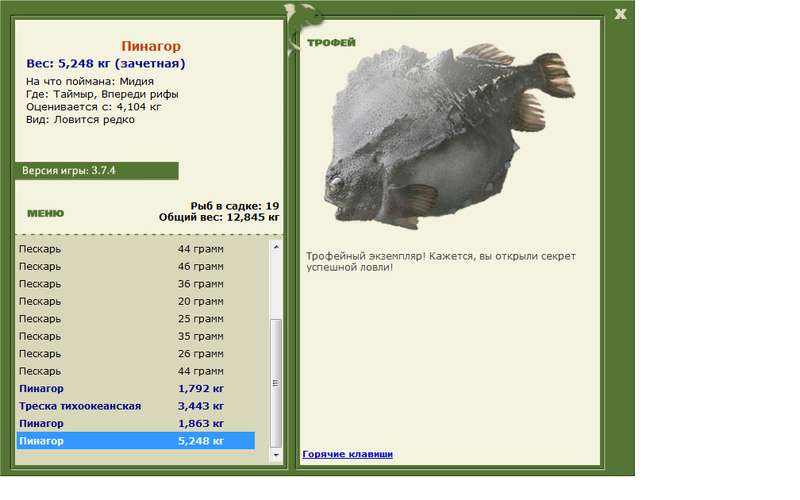The width and height of the screenshot is (800, 500).
Task: Select the Пескарь 25 грамм entry
Action: tap(135, 319)
